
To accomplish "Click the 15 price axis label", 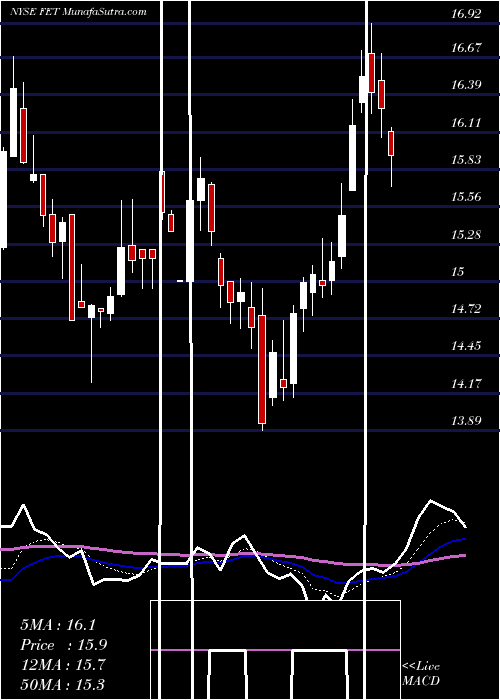I will point(458,271).
